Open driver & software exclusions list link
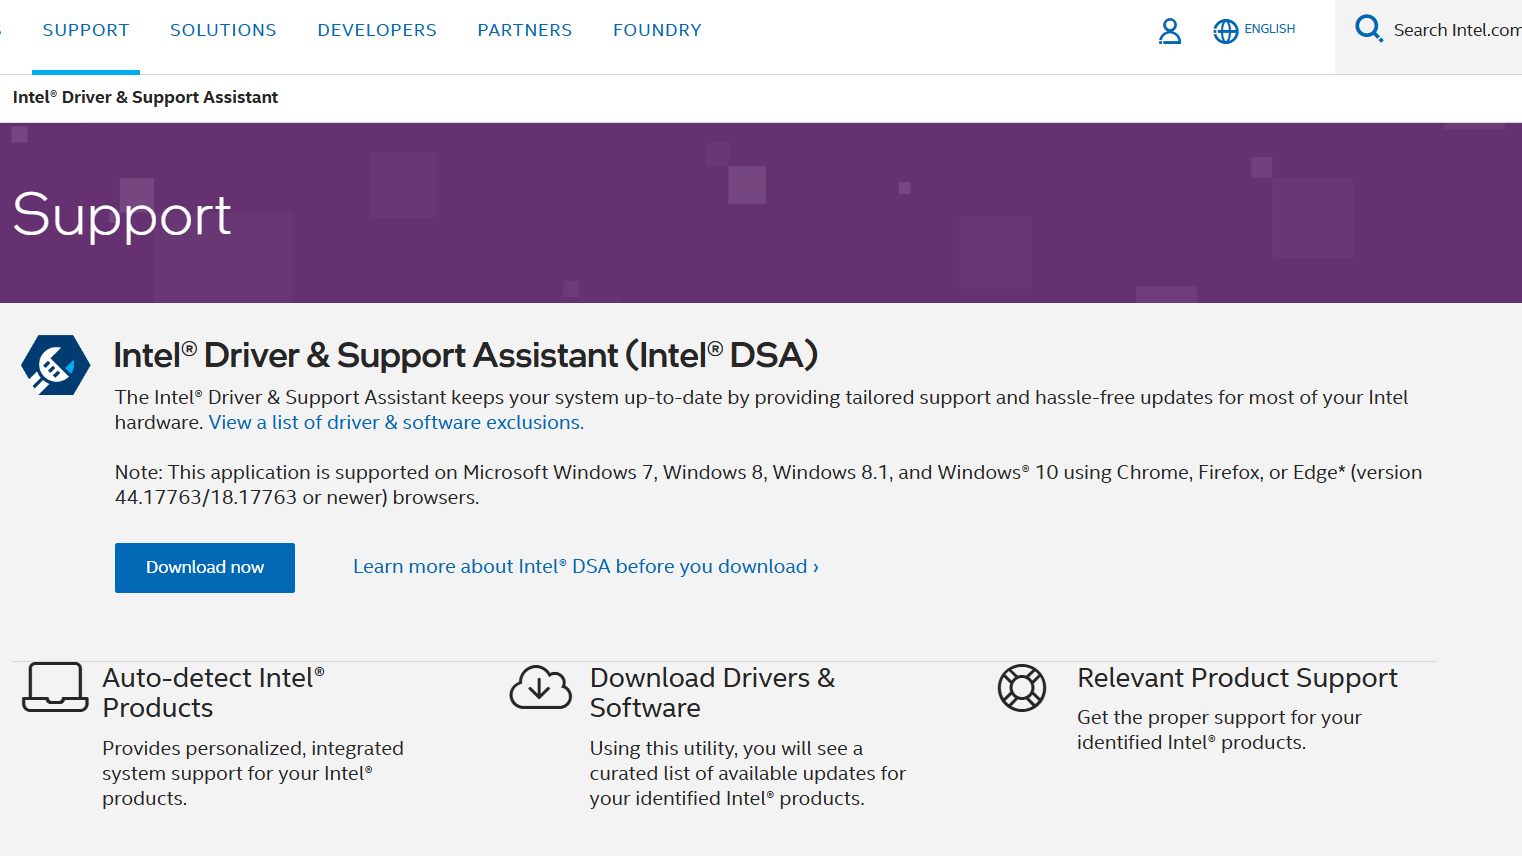 [x=396, y=423]
